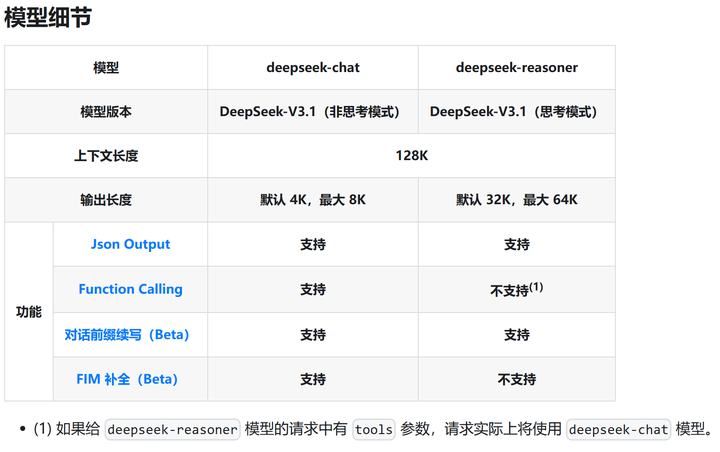Screen dimensions: 720x452
Task: Click the 模型版本 row label
Action: point(106,112)
